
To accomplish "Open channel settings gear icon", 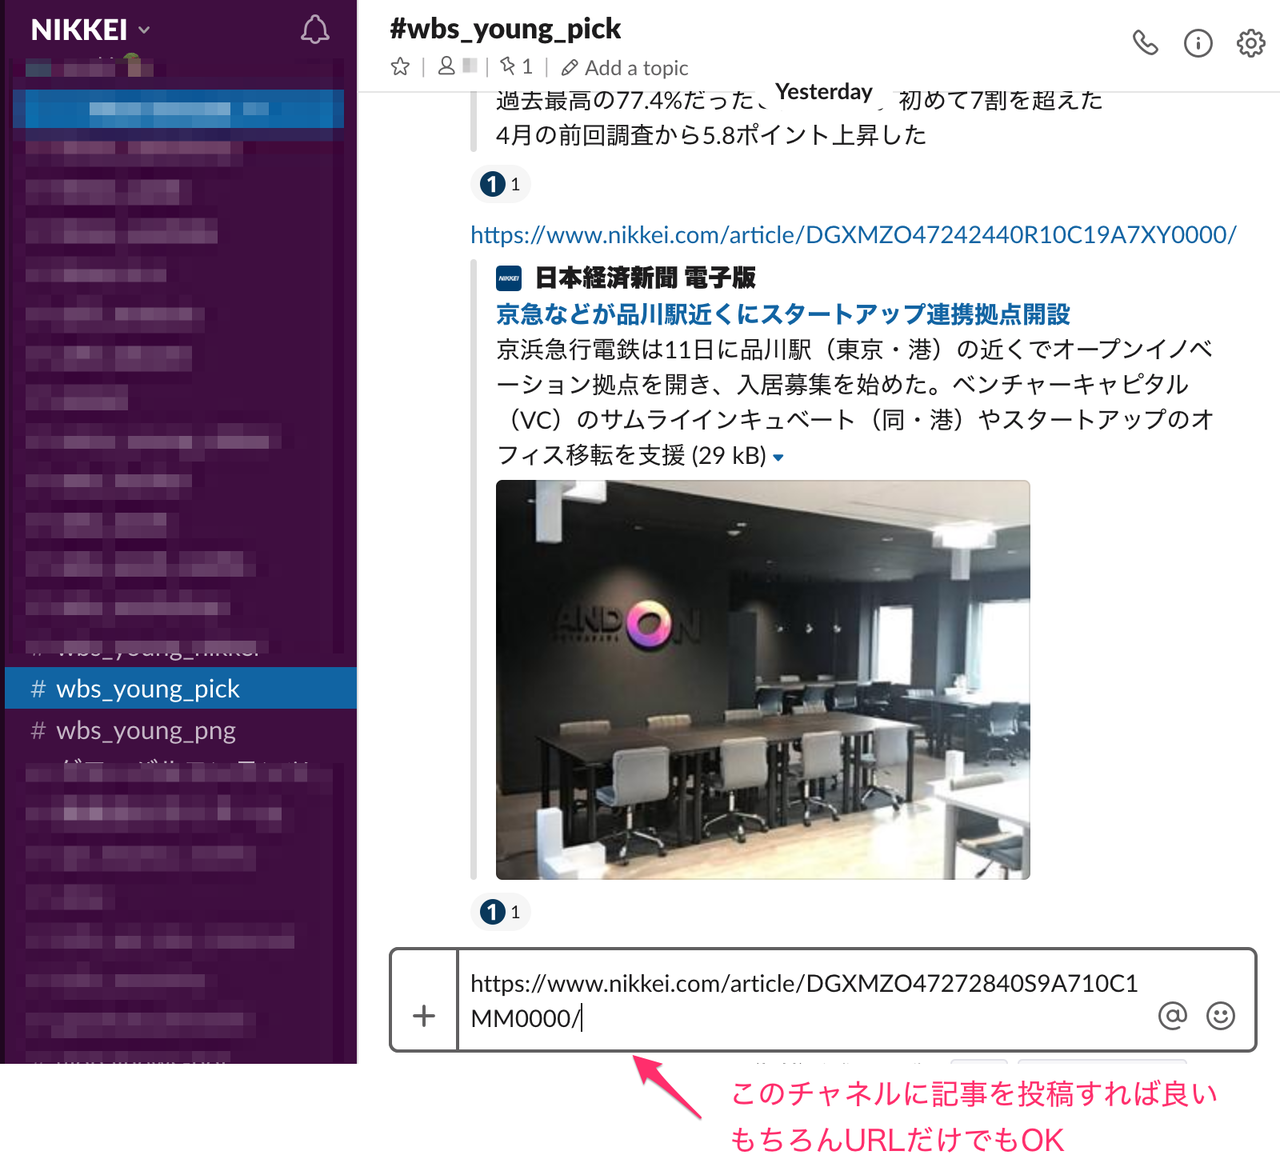I will point(1251,43).
